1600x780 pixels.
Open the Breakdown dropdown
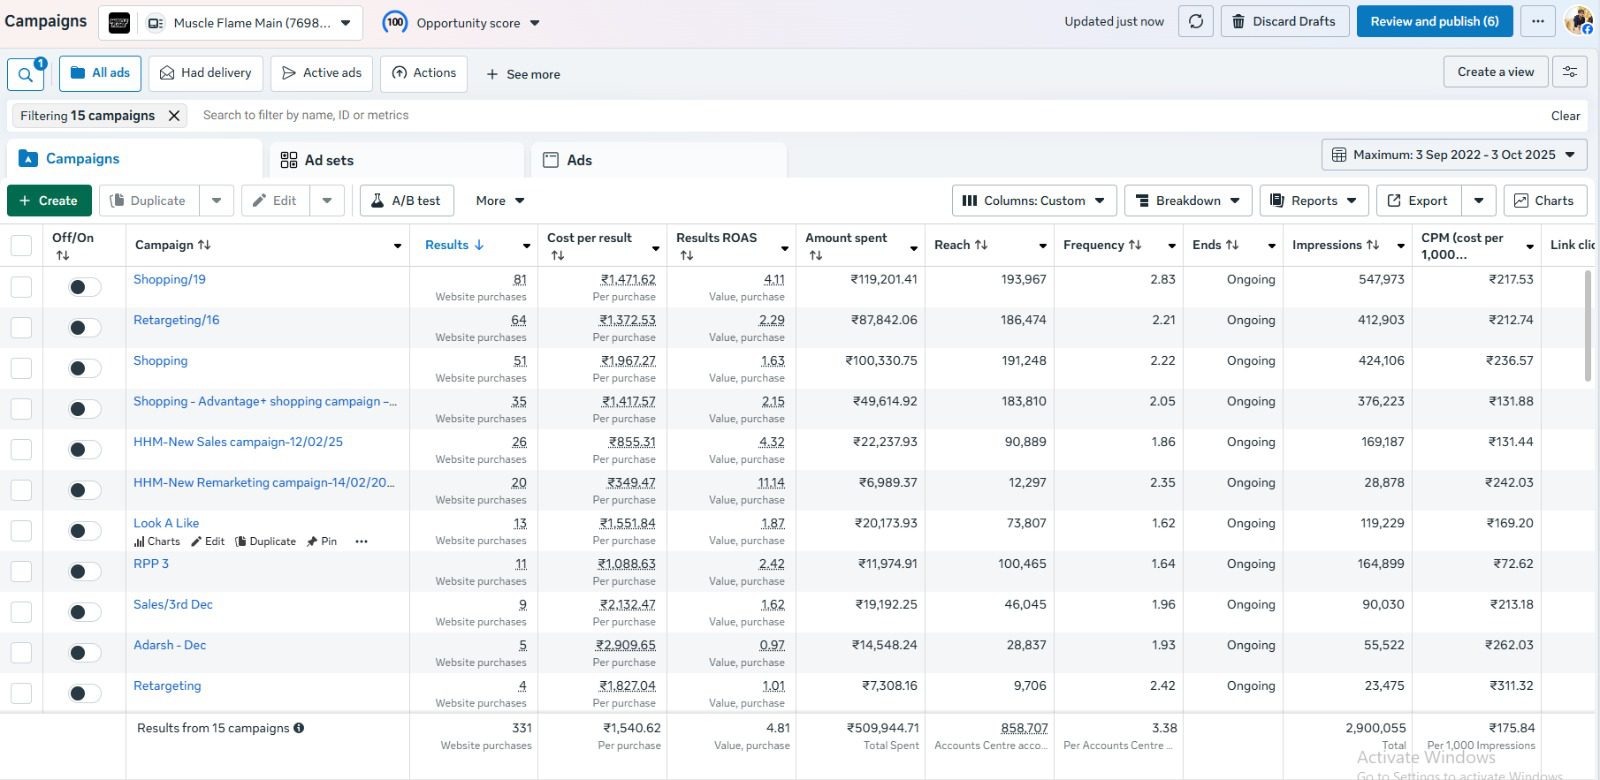pos(1187,201)
